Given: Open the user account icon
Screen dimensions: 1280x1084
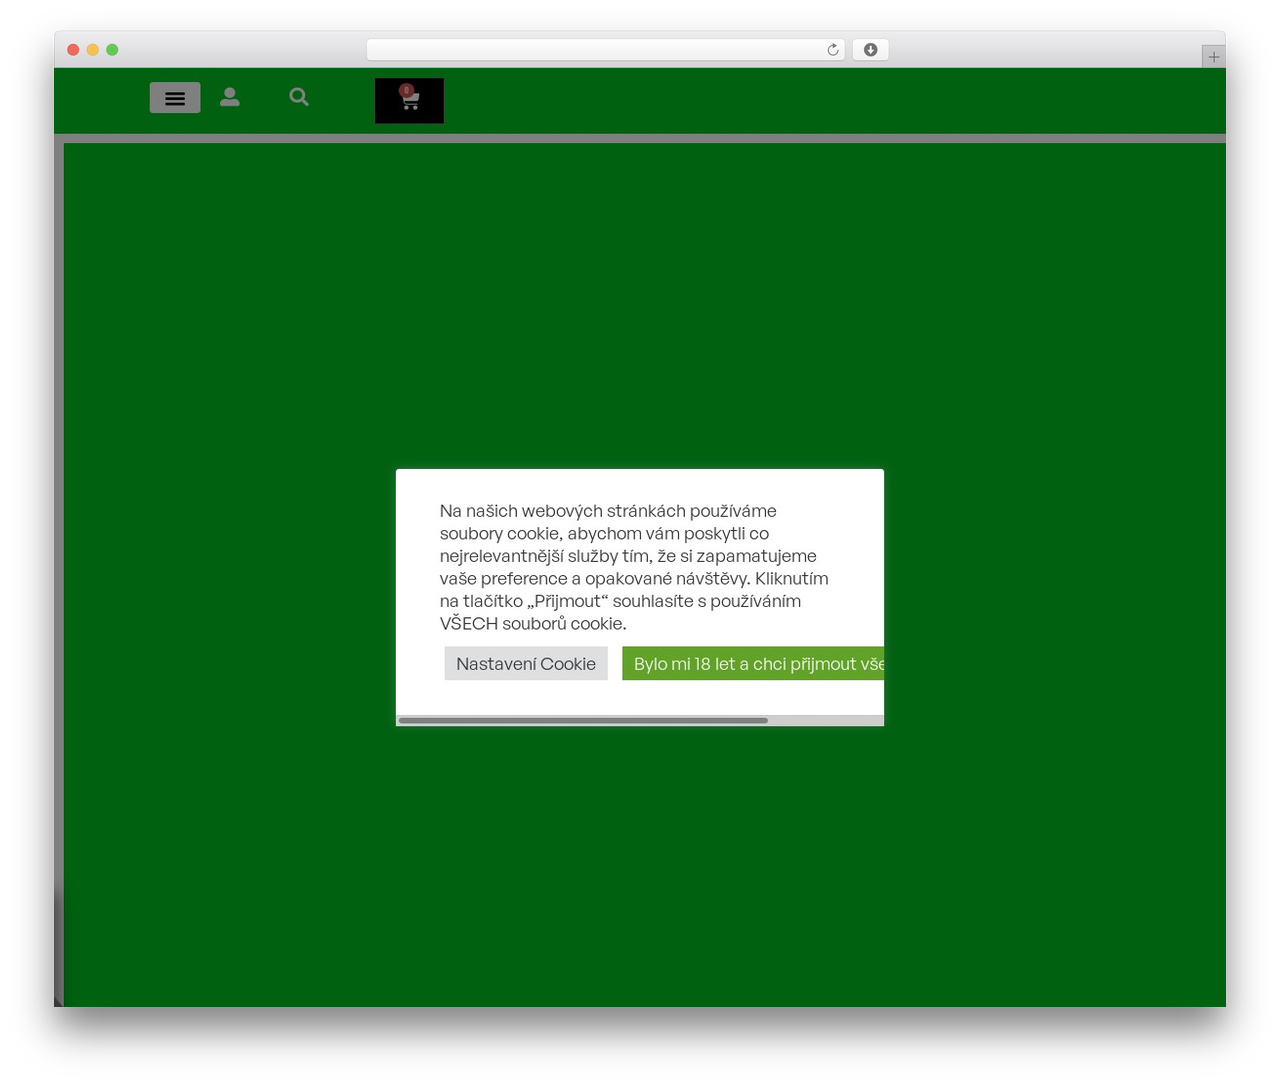Looking at the screenshot, I should click(230, 97).
